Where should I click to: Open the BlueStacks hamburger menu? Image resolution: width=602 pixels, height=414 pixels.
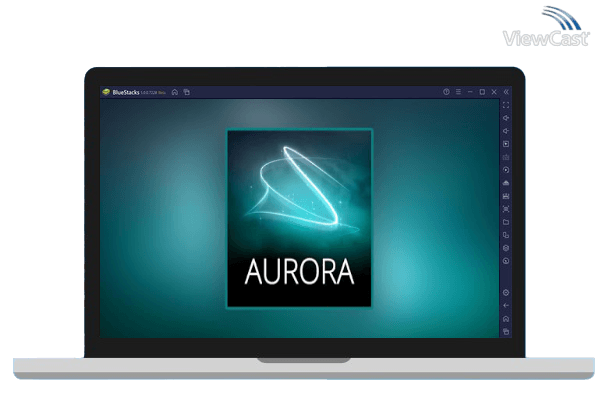458,92
